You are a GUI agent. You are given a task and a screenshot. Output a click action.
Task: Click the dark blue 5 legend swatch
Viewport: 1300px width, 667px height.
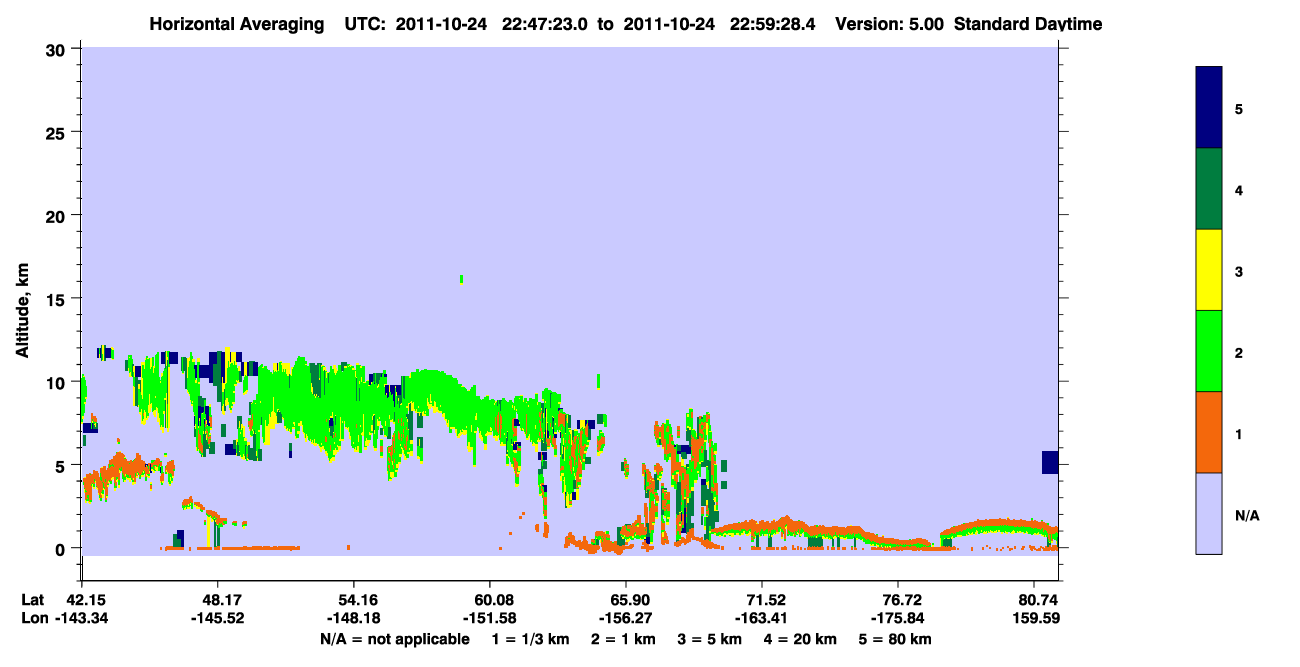click(1209, 108)
